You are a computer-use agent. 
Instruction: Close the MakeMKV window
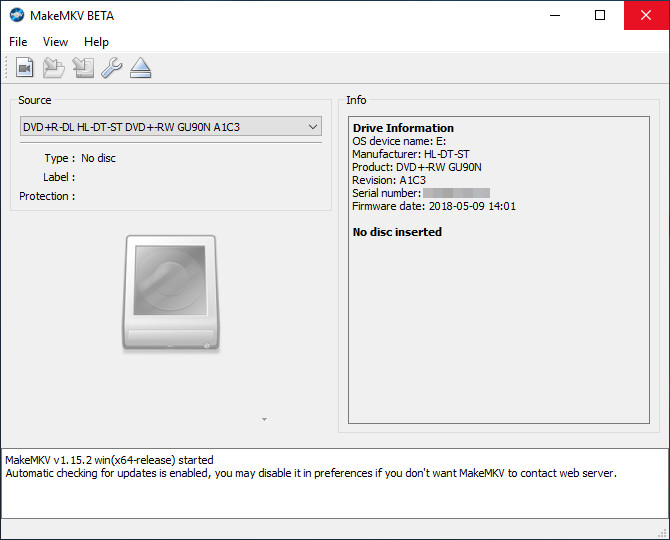tap(645, 15)
